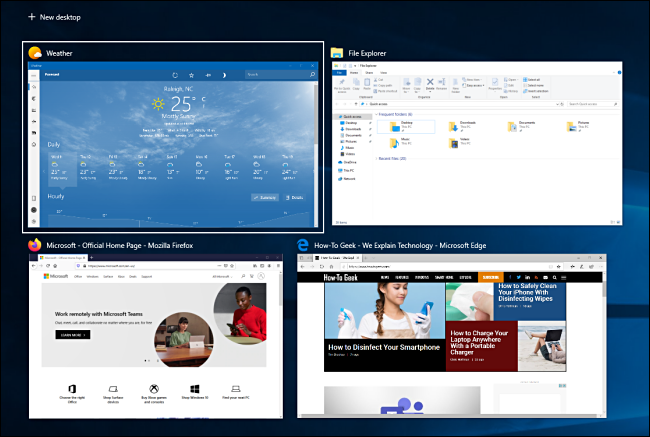Open a new tab in Firefox

[91, 257]
